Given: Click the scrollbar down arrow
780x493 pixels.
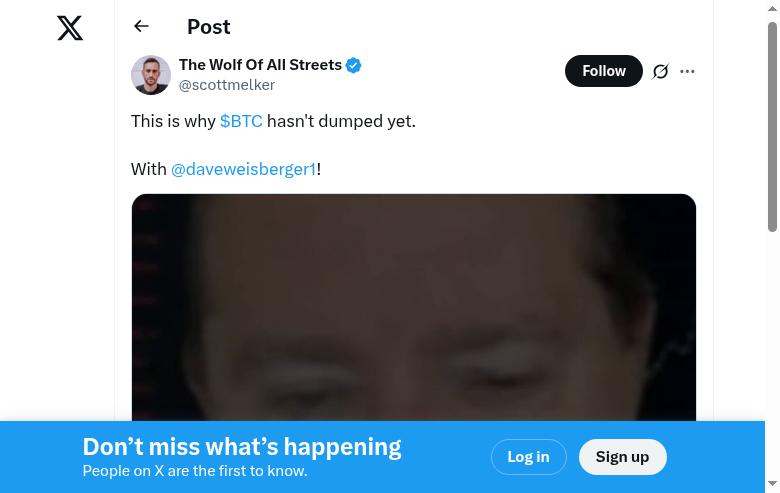Looking at the screenshot, I should pyautogui.click(x=772, y=484).
